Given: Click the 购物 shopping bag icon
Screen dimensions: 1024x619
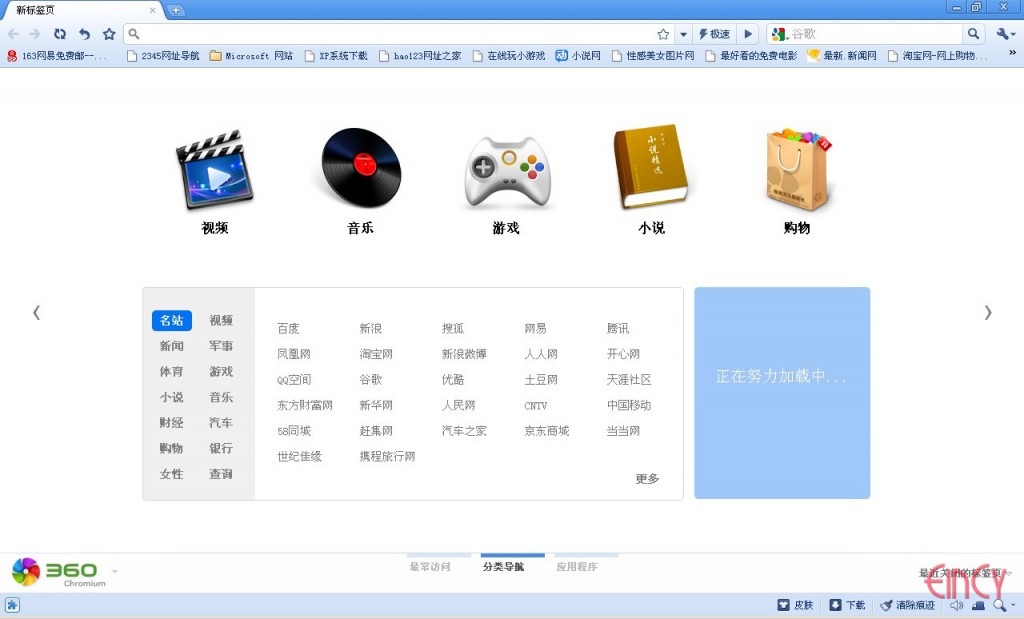Looking at the screenshot, I should (x=797, y=169).
